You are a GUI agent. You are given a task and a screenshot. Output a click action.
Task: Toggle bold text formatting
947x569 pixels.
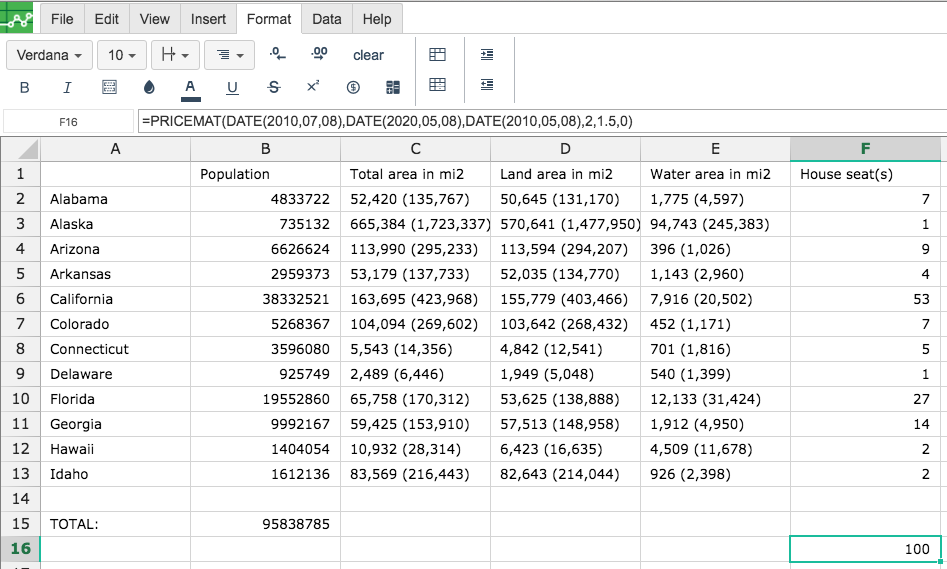(24, 88)
